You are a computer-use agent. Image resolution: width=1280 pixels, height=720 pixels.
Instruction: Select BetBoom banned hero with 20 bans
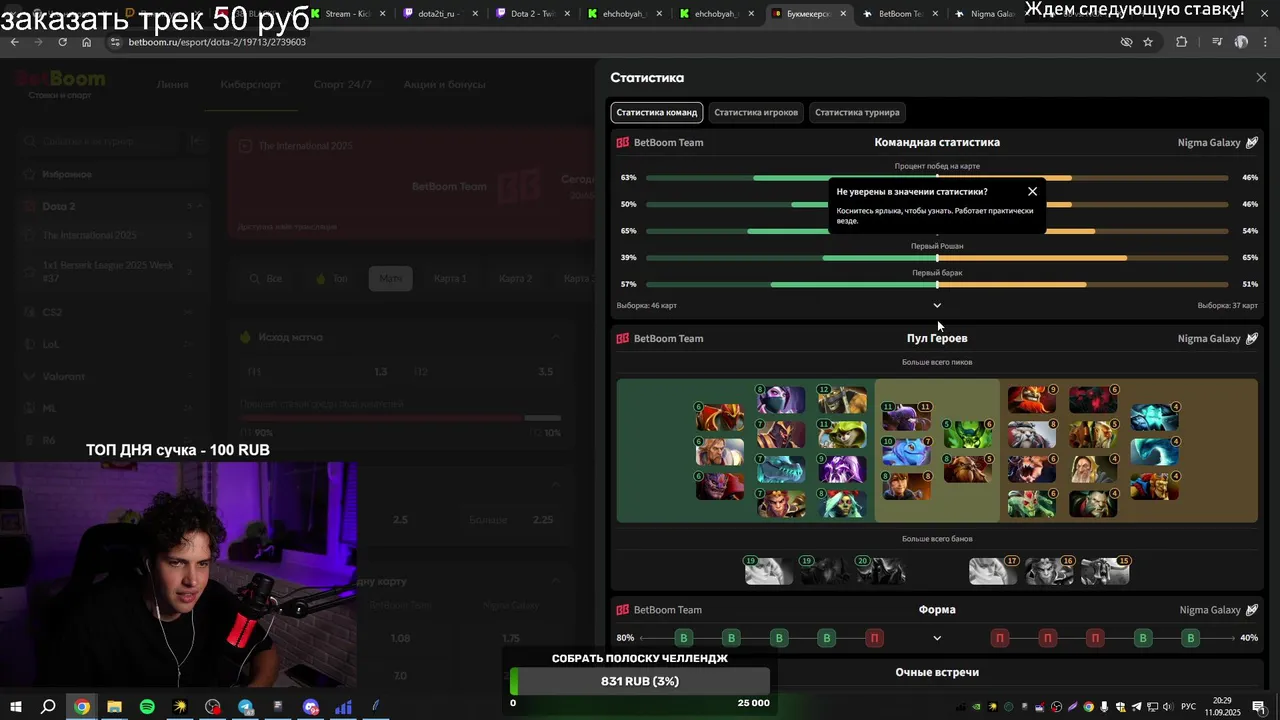881,571
